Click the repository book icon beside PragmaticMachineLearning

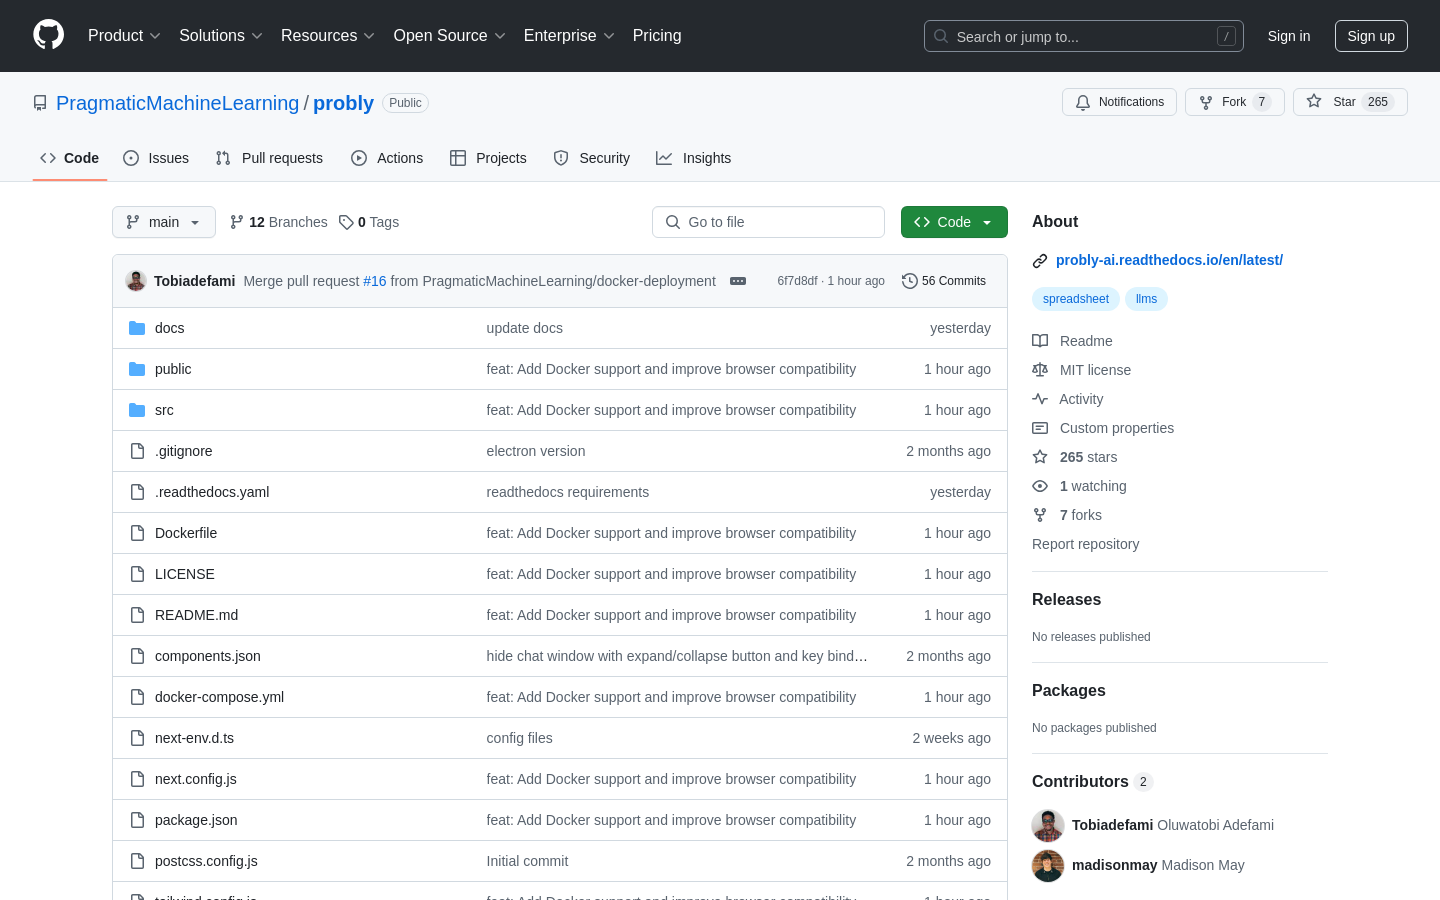[40, 103]
